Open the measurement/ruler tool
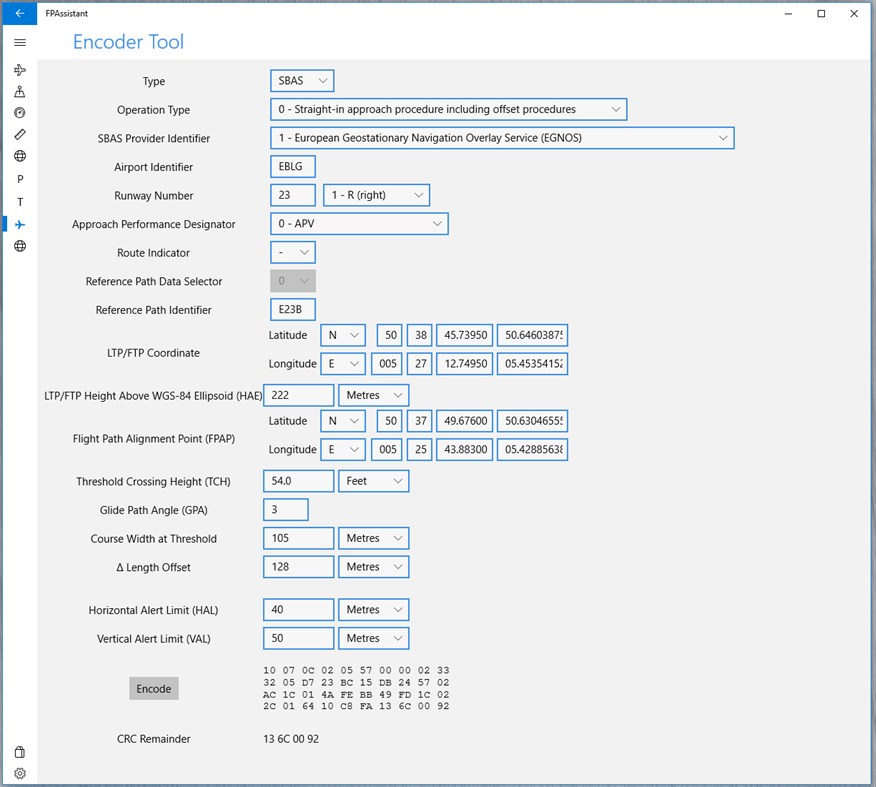The width and height of the screenshot is (876, 787). (20, 134)
